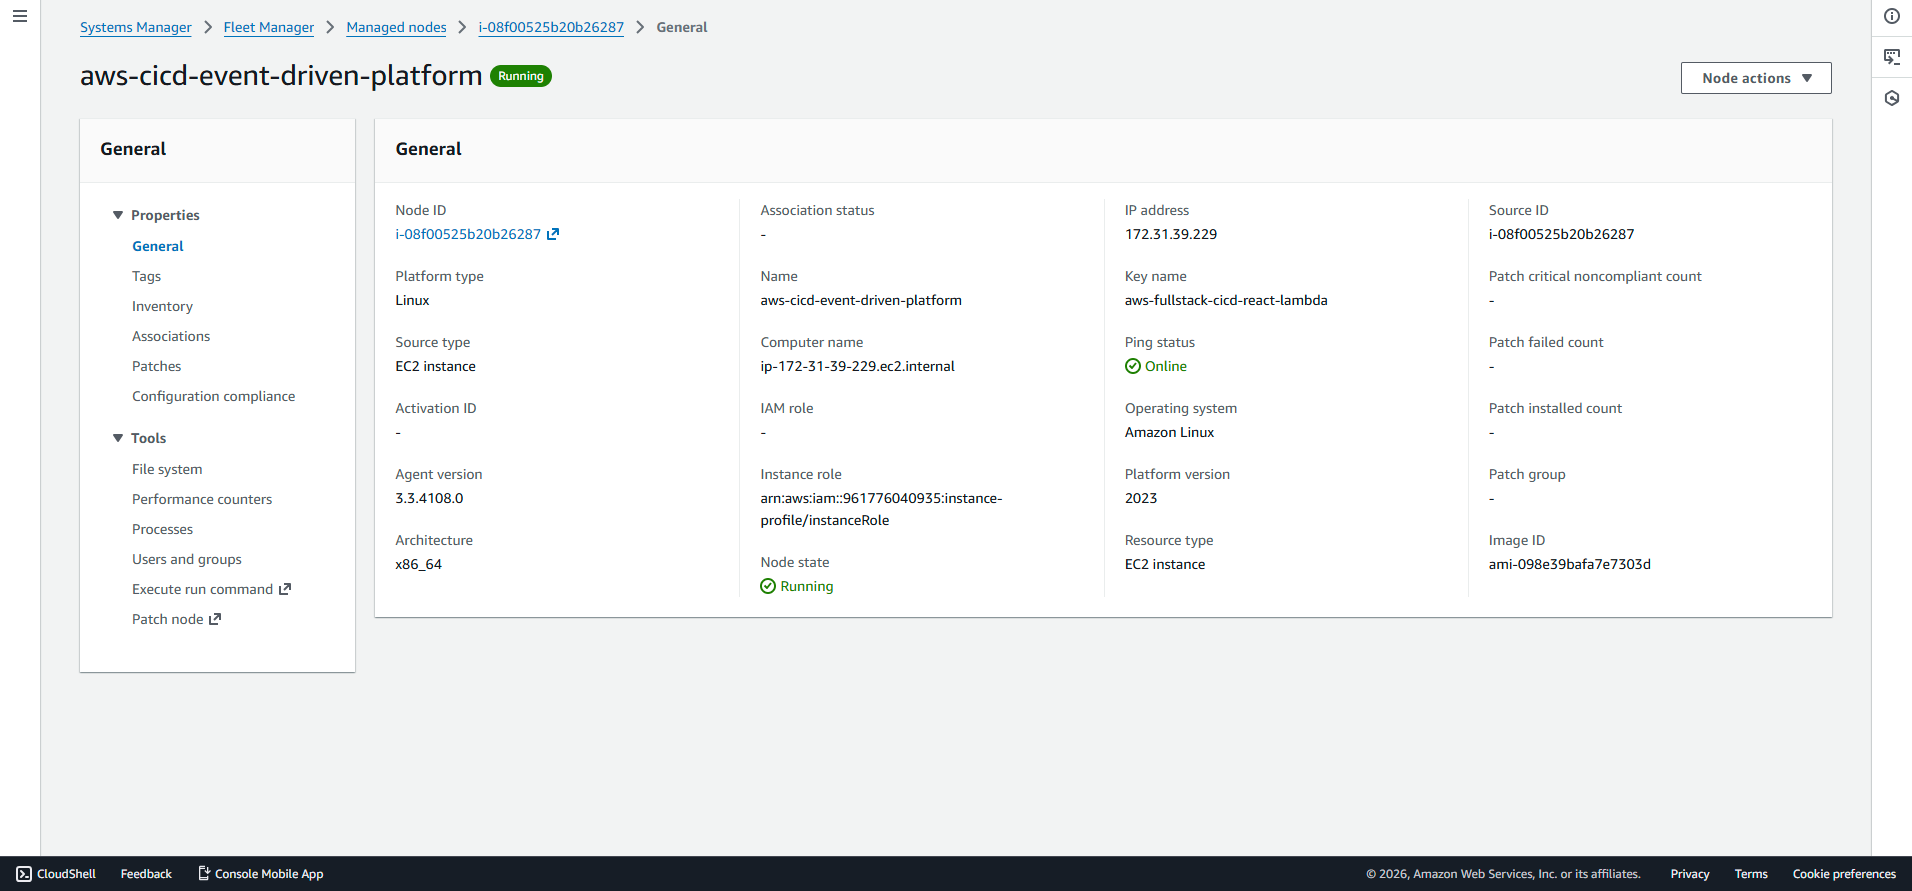This screenshot has width=1912, height=891.
Task: Open Configuration compliance page
Action: click(214, 396)
